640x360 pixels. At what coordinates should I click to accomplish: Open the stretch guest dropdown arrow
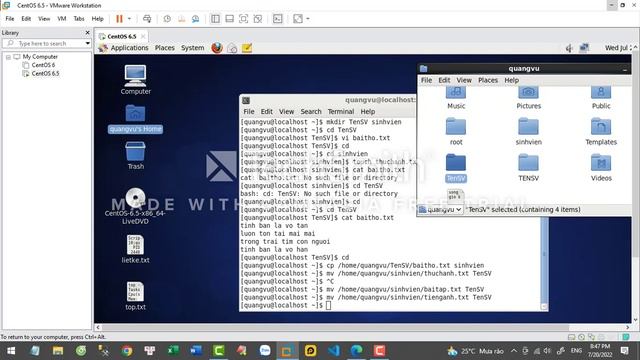[x=308, y=19]
